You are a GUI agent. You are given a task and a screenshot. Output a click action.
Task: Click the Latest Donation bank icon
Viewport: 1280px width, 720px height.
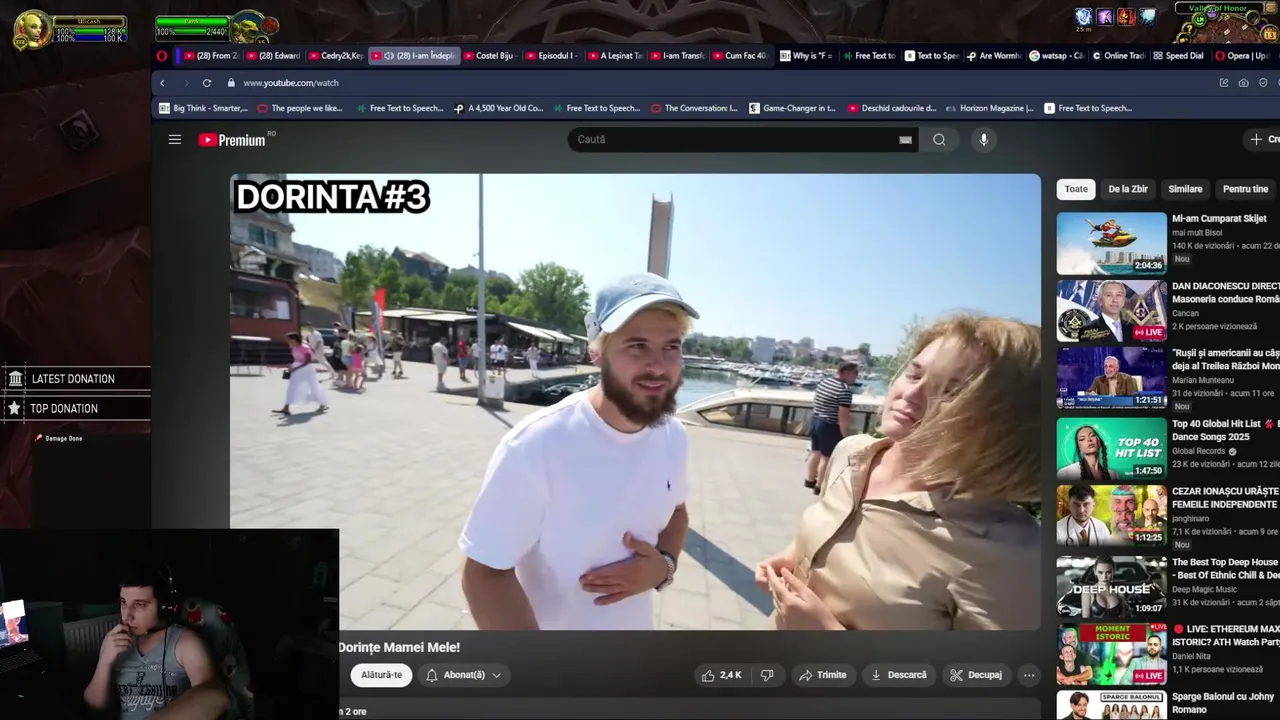coord(15,378)
